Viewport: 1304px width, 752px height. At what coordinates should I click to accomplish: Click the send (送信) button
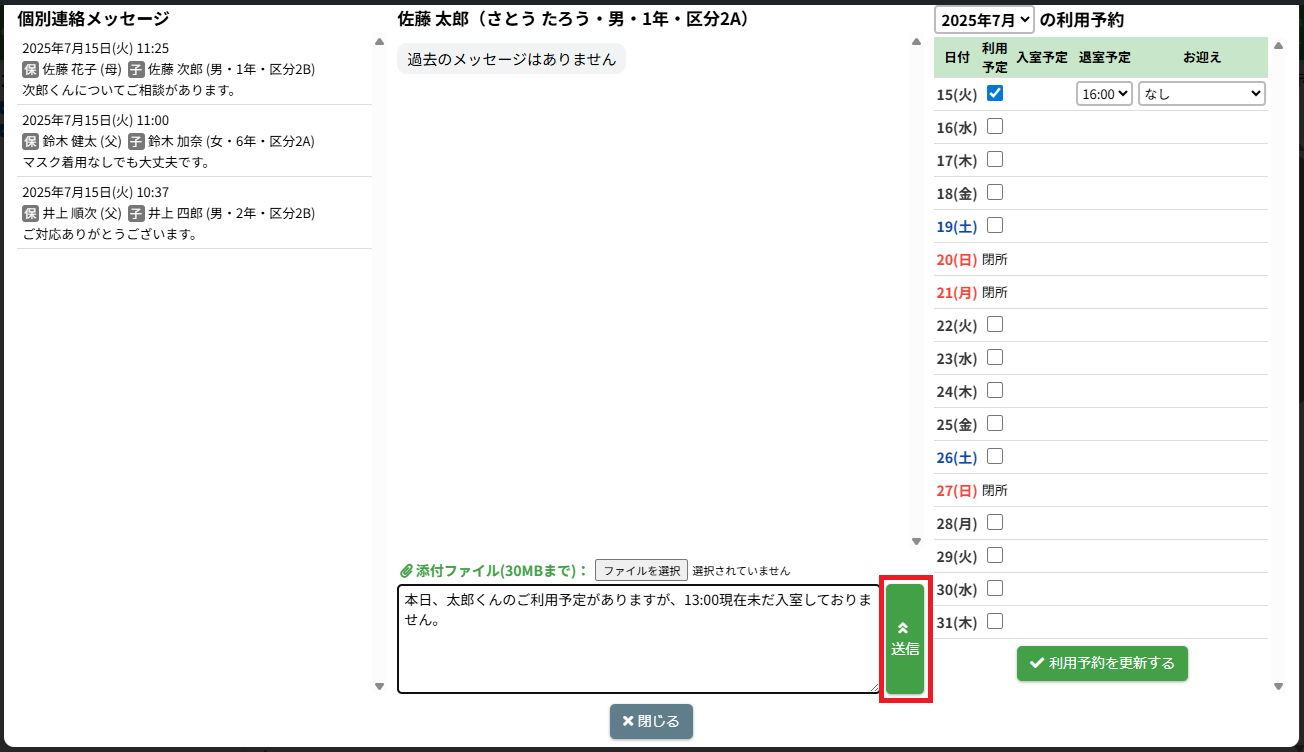(x=905, y=638)
